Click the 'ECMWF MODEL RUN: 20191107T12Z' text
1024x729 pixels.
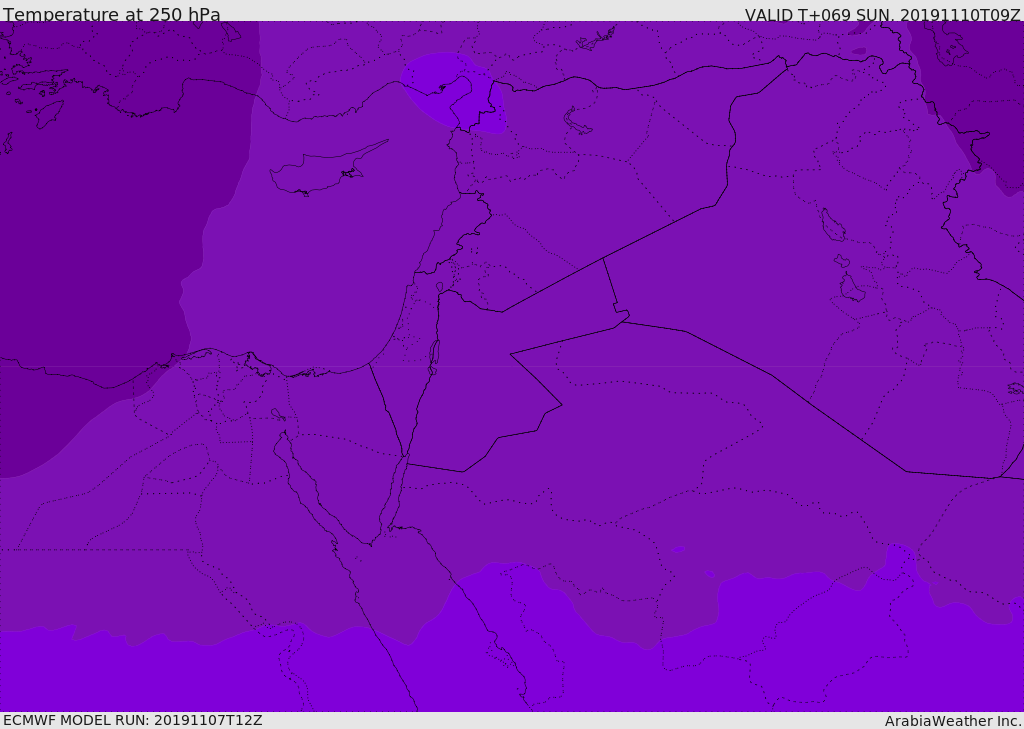[x=133, y=720]
